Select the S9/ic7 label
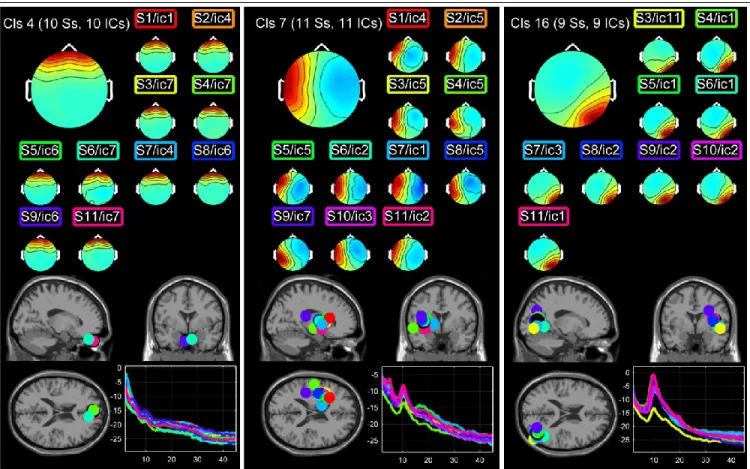 click(x=293, y=217)
